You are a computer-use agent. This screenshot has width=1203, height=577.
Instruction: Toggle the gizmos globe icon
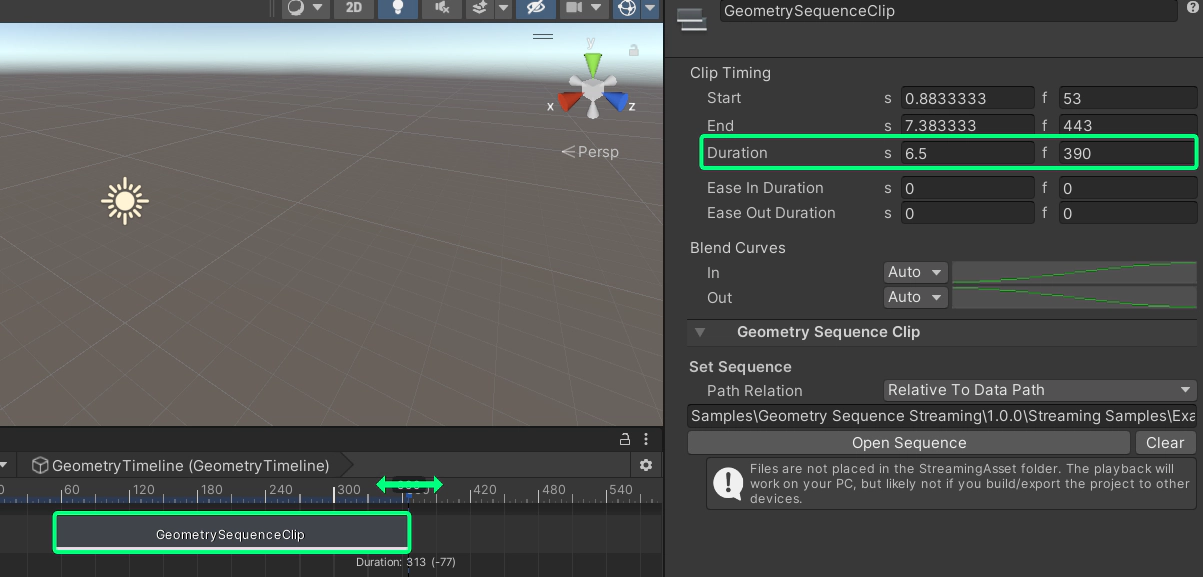[x=627, y=8]
